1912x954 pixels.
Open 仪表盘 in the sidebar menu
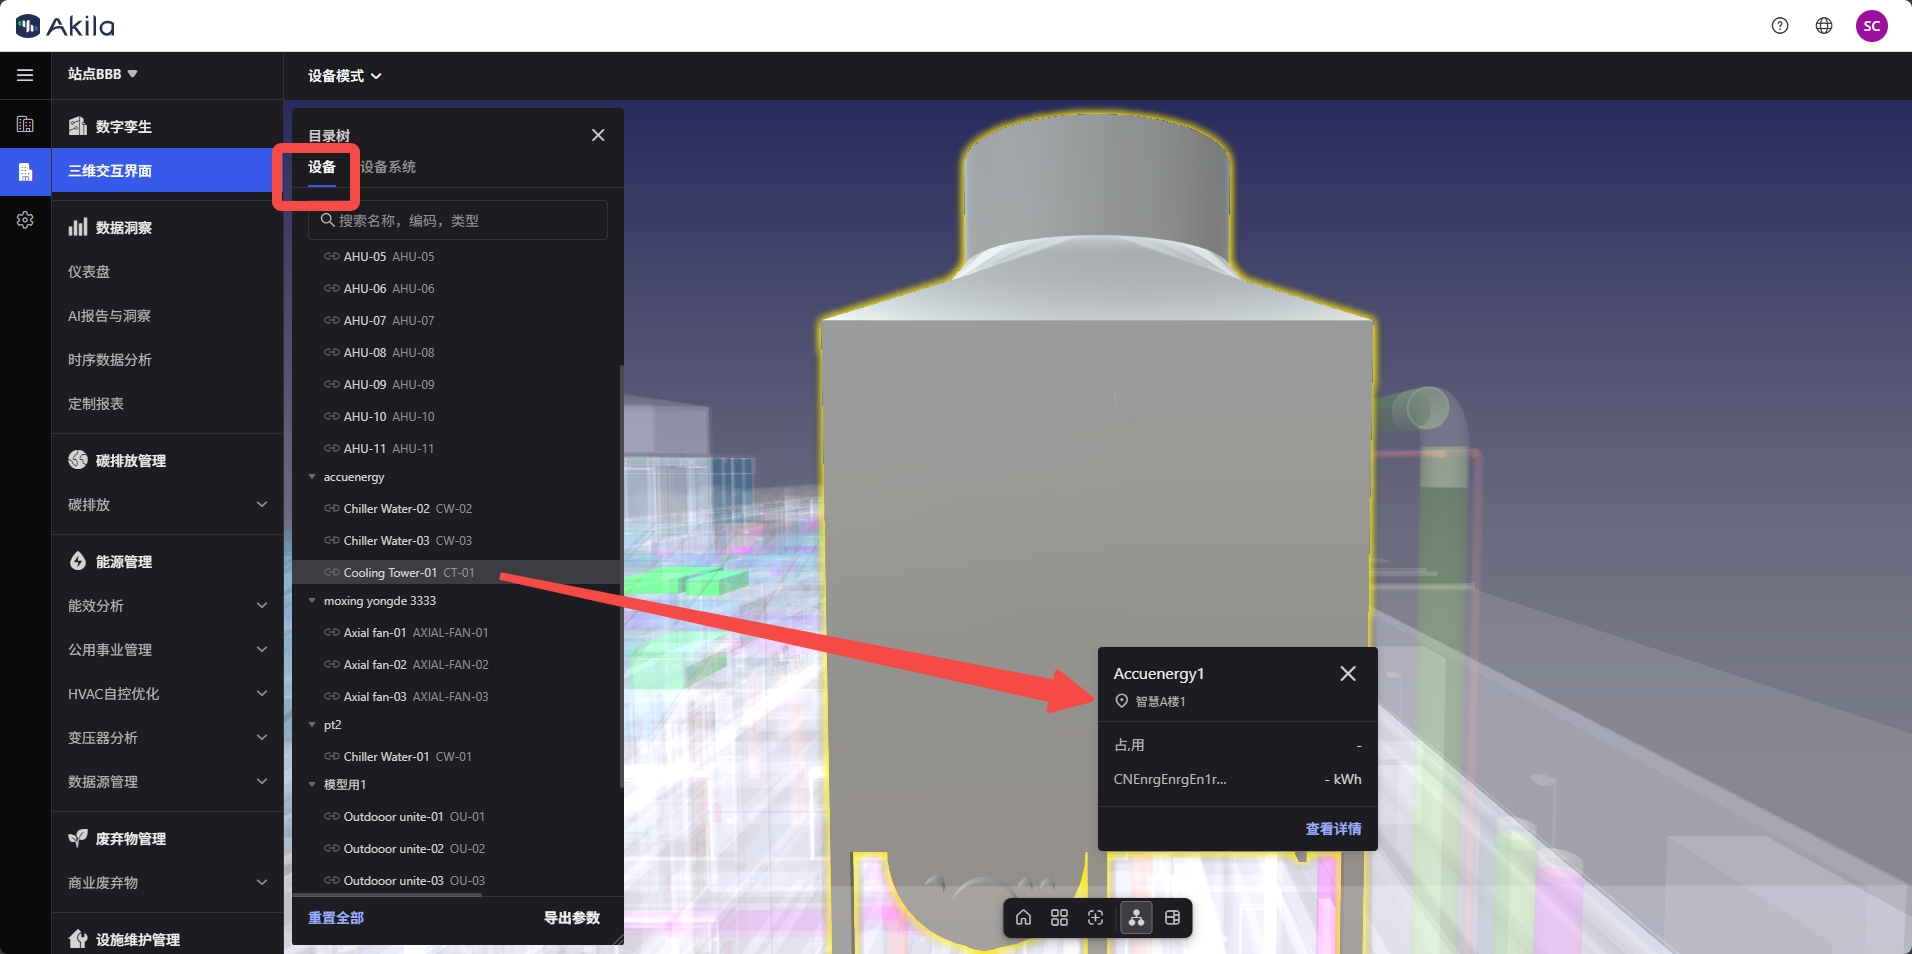click(89, 272)
